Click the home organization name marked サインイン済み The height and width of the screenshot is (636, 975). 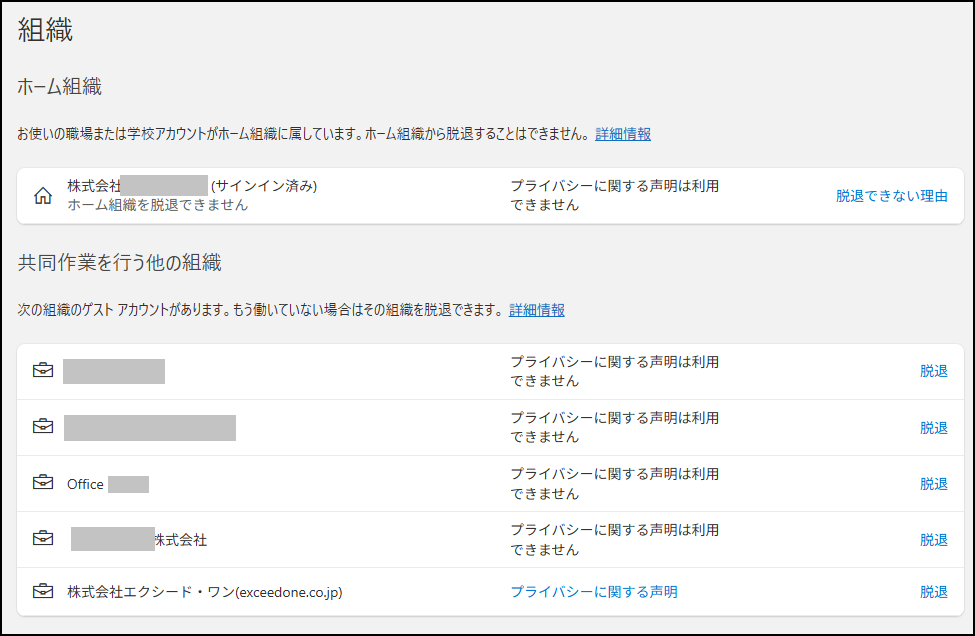coord(192,186)
